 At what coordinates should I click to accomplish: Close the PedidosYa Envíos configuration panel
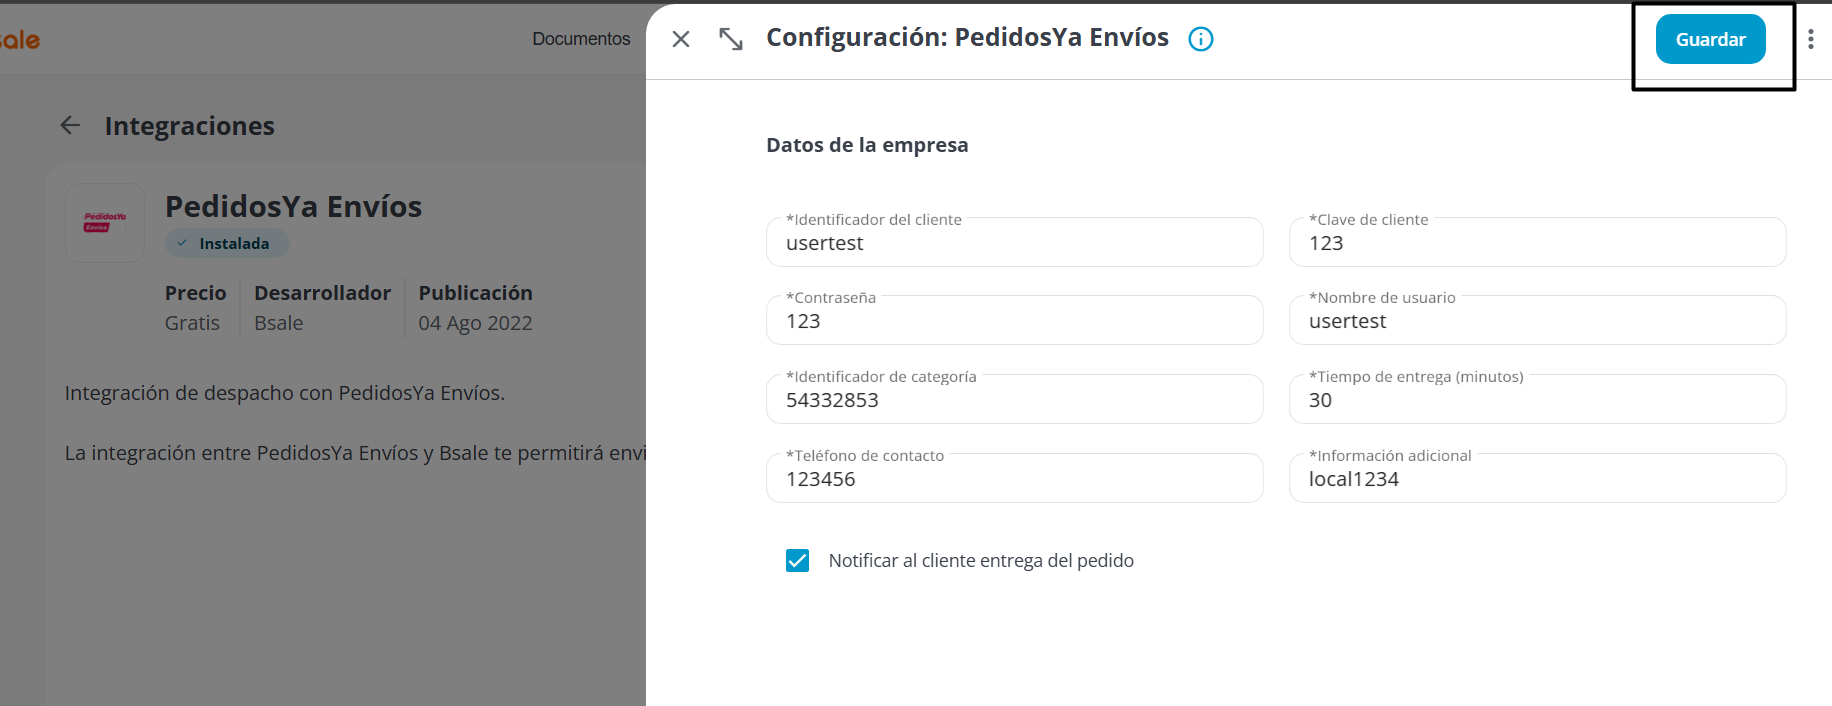coord(681,39)
